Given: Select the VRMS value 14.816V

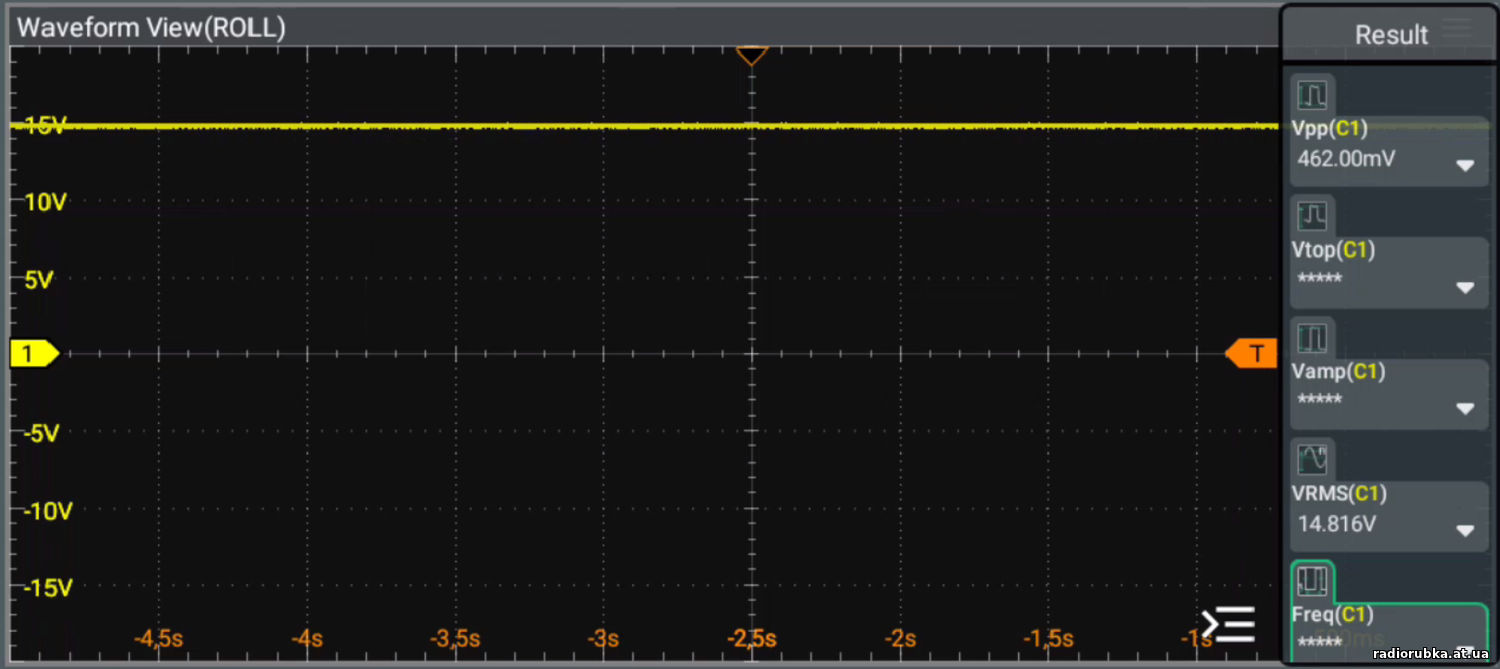Looking at the screenshot, I should point(1337,523).
